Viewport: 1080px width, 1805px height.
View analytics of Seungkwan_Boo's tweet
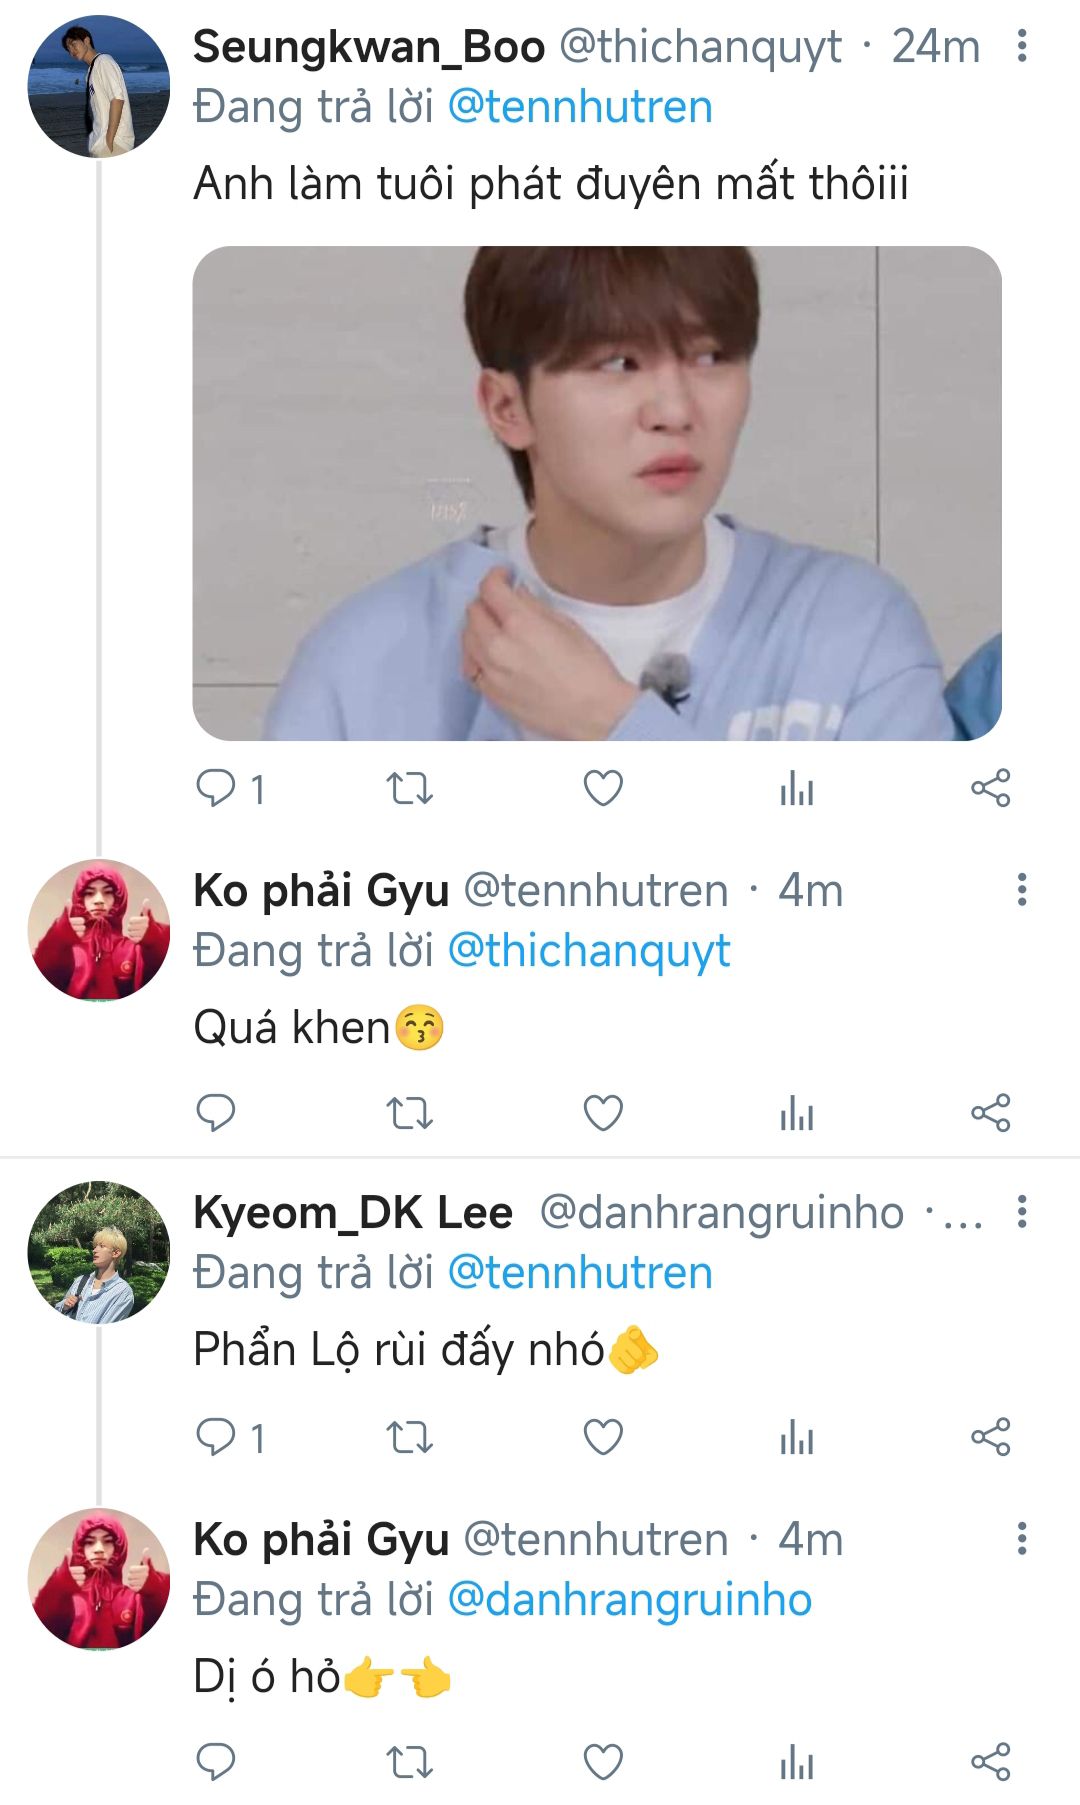[797, 789]
